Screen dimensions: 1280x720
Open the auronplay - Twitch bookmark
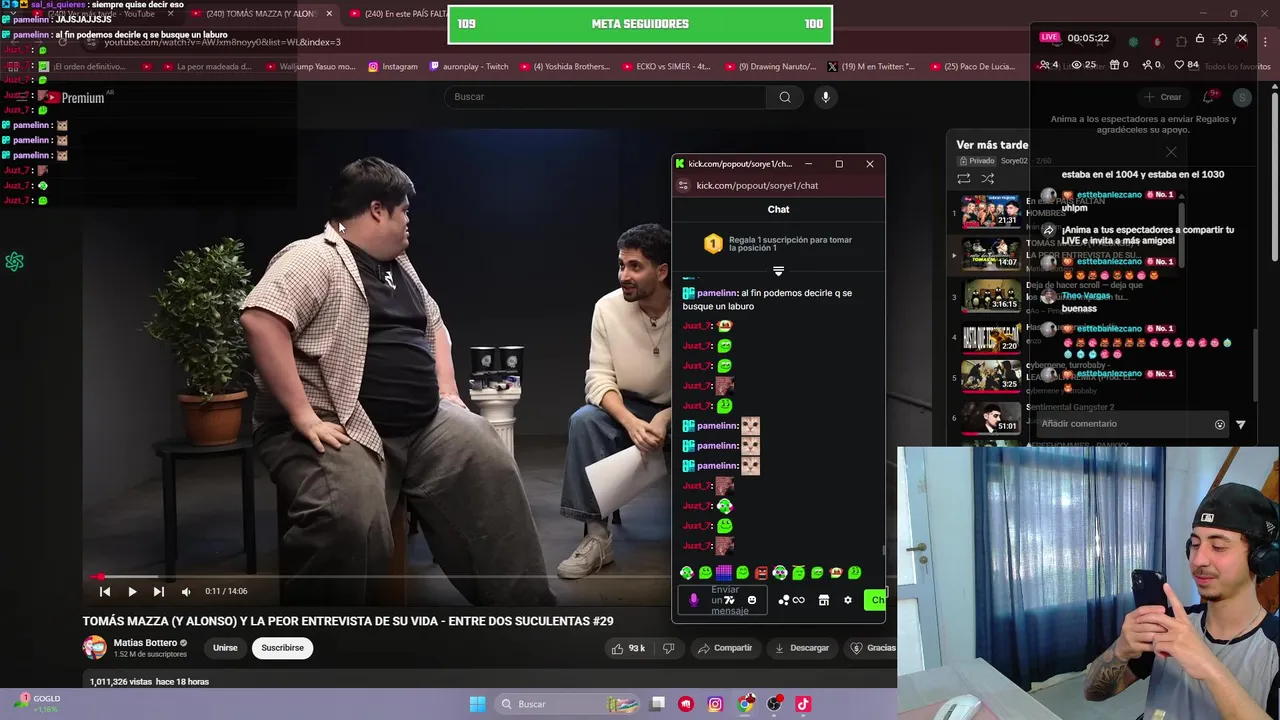click(x=469, y=67)
